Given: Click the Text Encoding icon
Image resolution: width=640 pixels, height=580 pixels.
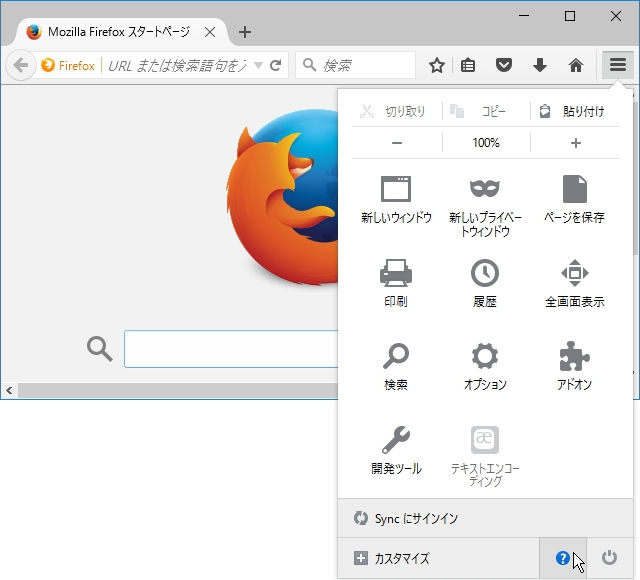Looking at the screenshot, I should coord(484,440).
